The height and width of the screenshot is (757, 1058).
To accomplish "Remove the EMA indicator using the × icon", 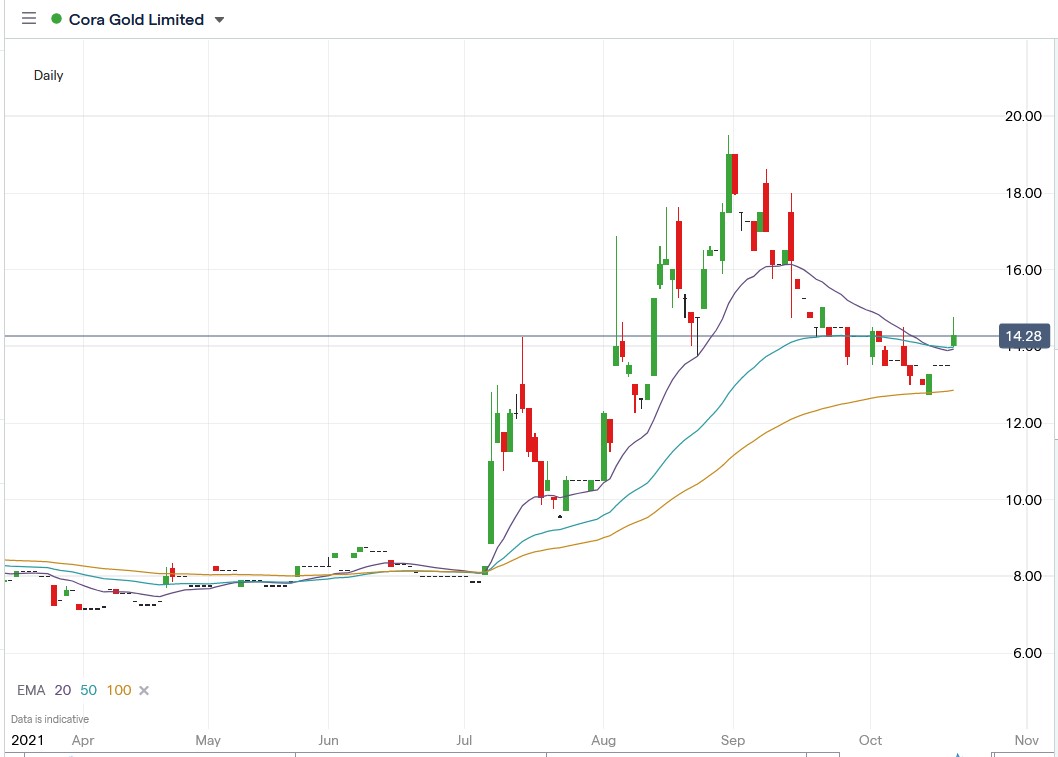I will 143,690.
